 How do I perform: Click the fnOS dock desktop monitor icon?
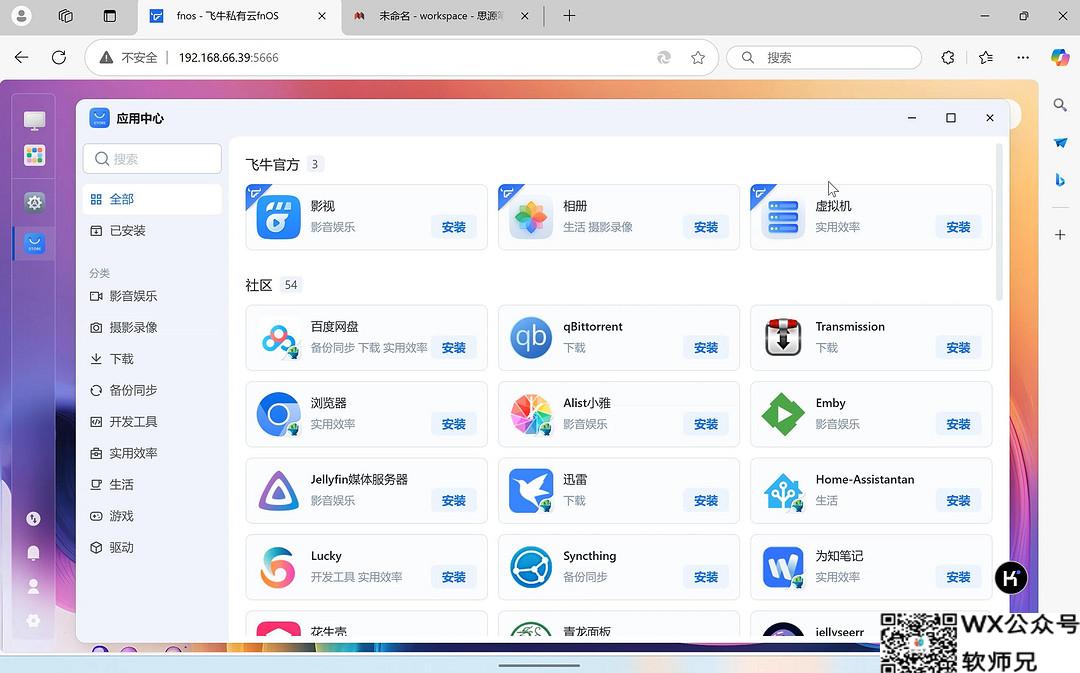tap(34, 121)
